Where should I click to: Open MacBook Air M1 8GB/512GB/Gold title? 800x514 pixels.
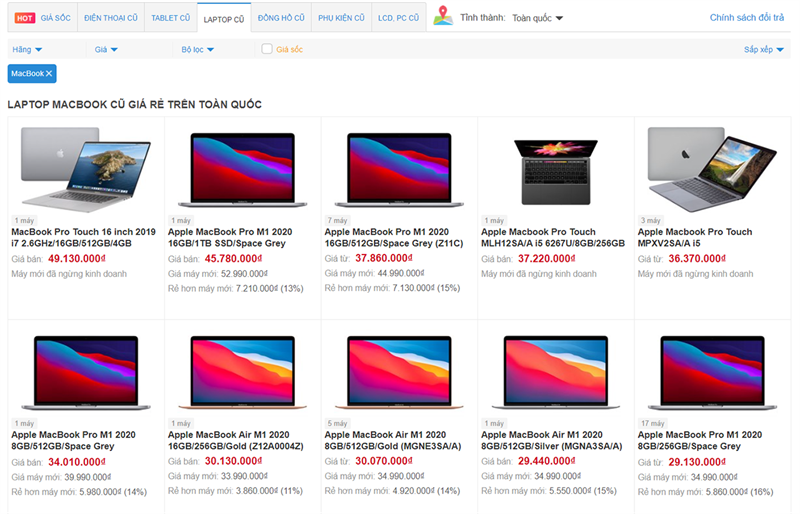(x=393, y=440)
